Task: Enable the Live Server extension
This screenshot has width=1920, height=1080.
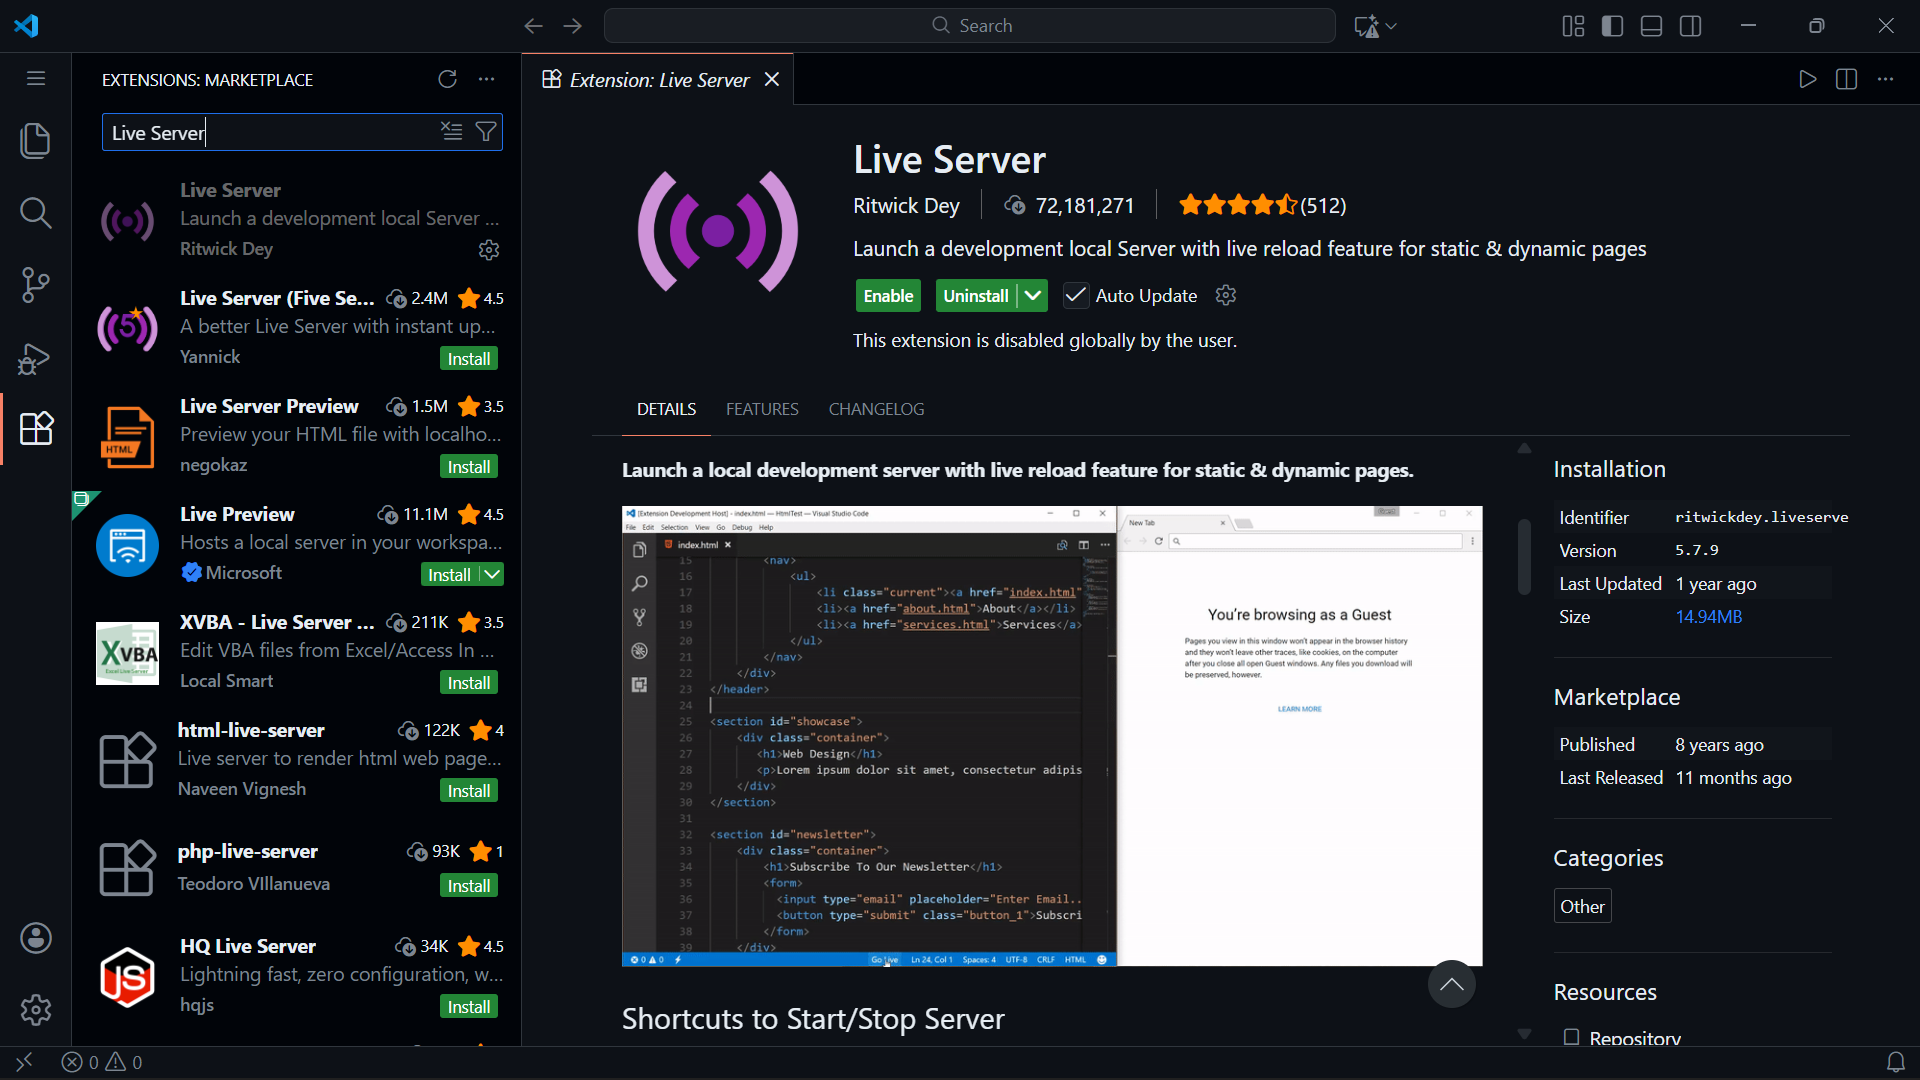Action: click(x=888, y=295)
